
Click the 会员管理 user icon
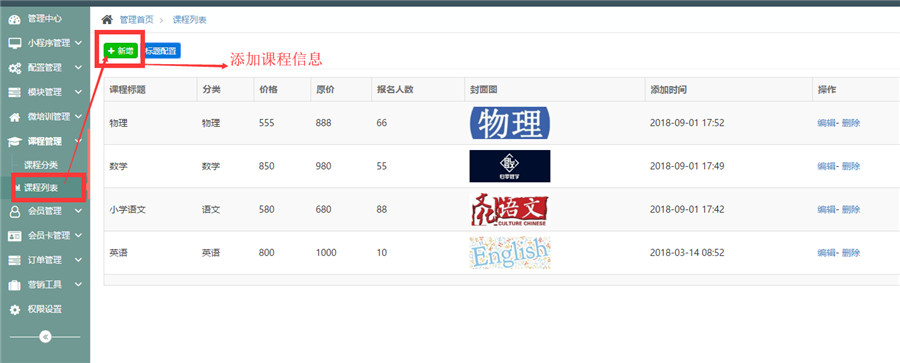click(15, 211)
